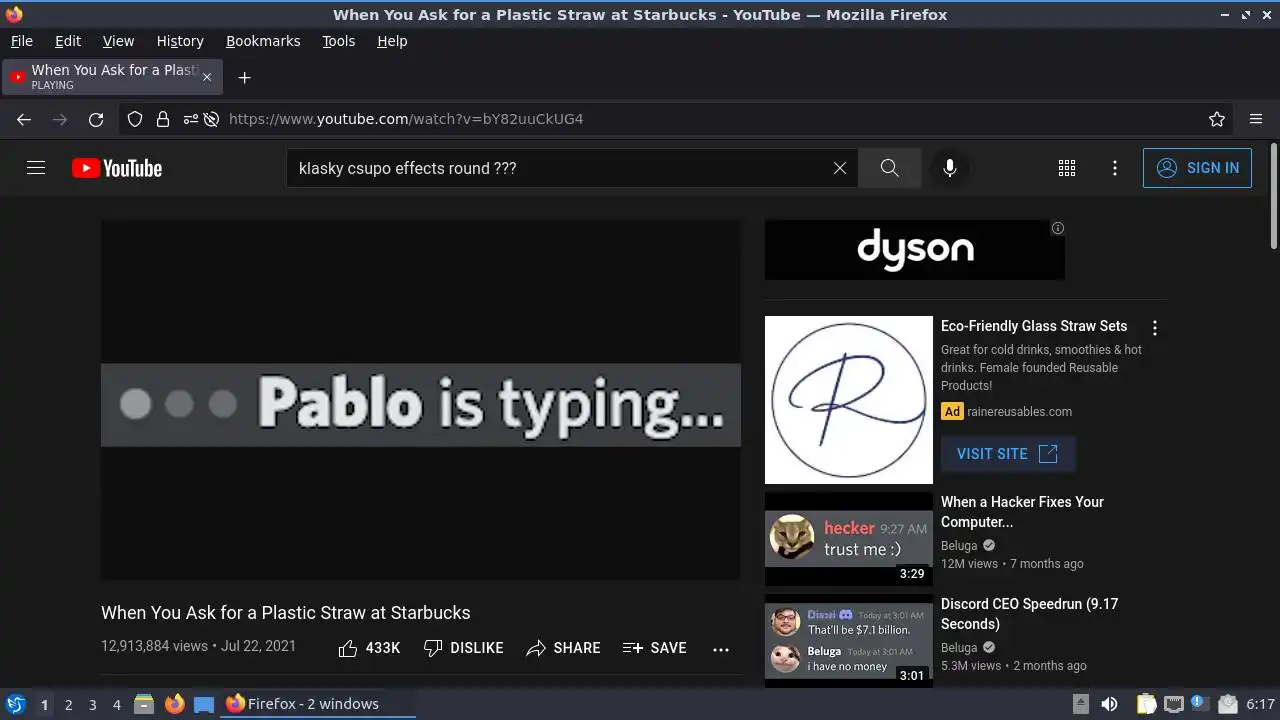
Task: Click SHARE under the video
Action: 563,648
